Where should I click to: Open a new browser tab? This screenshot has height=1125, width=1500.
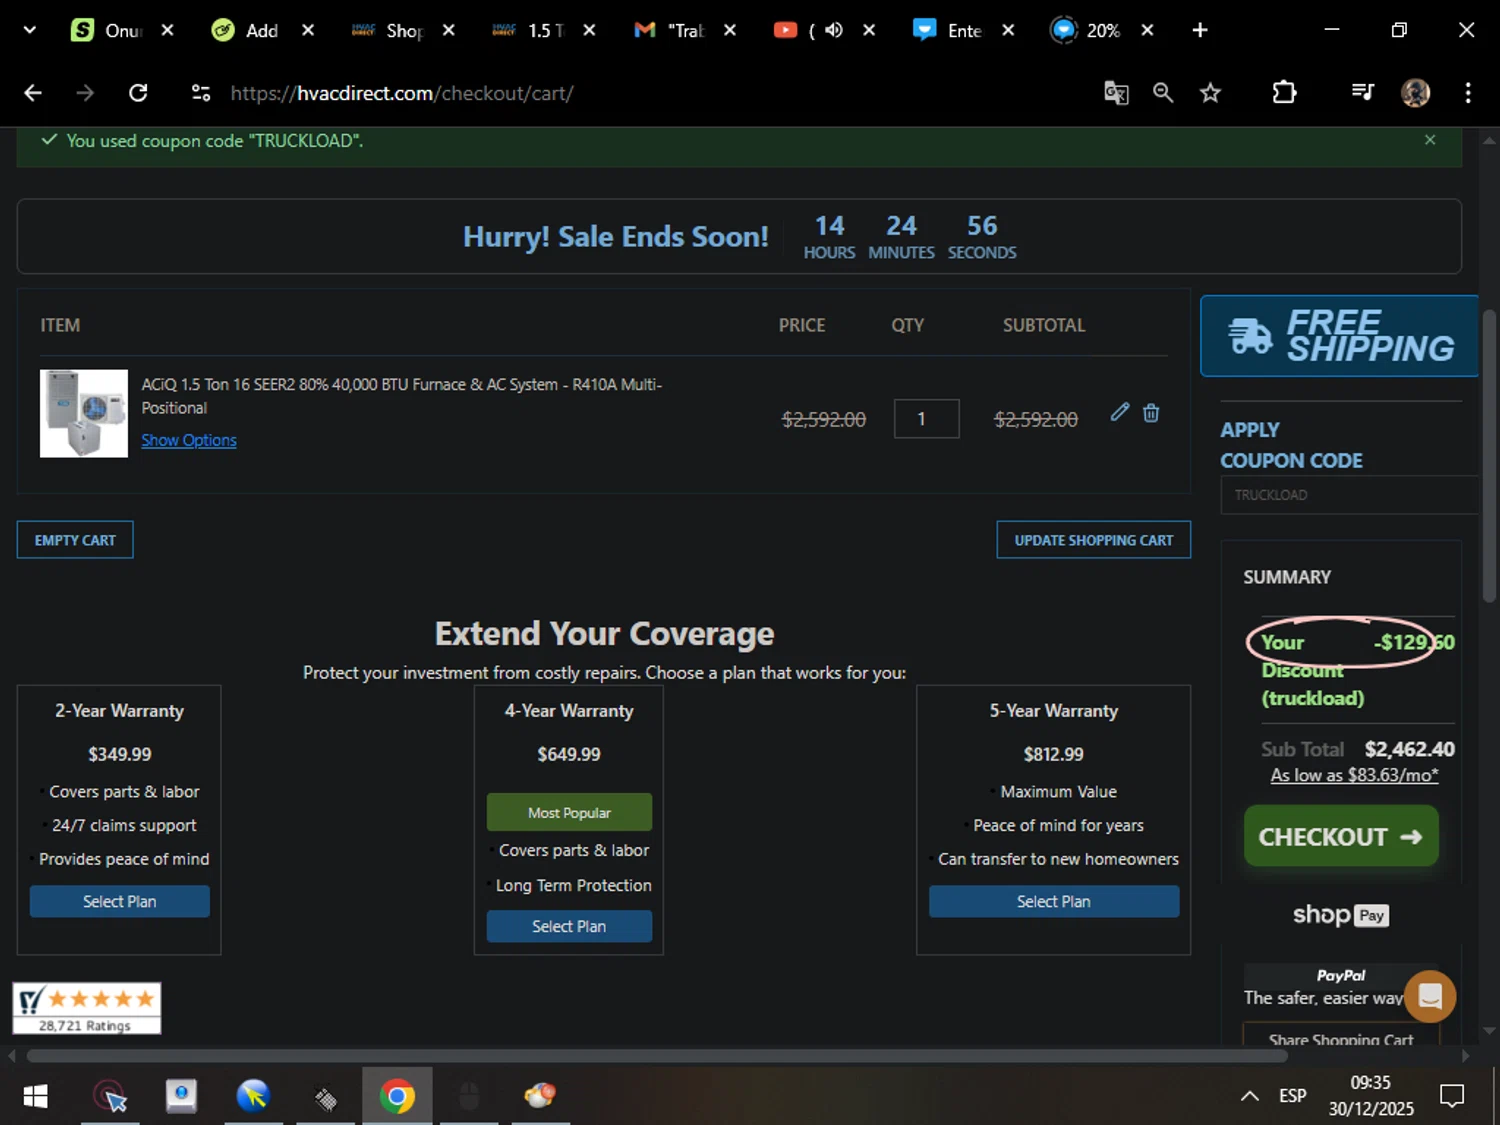click(x=1200, y=30)
